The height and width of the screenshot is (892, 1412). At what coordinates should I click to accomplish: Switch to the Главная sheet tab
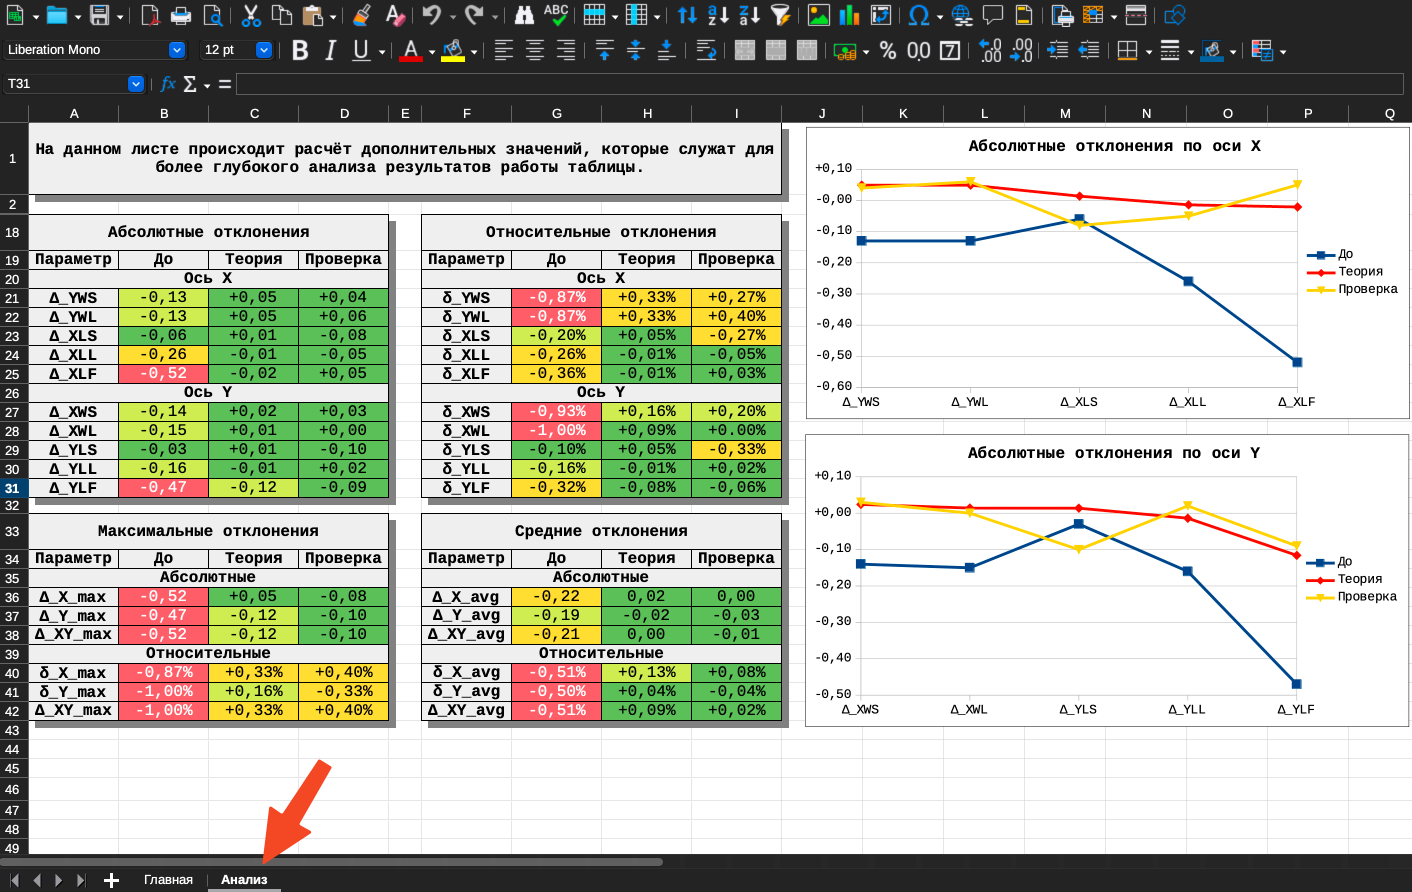pyautogui.click(x=168, y=880)
